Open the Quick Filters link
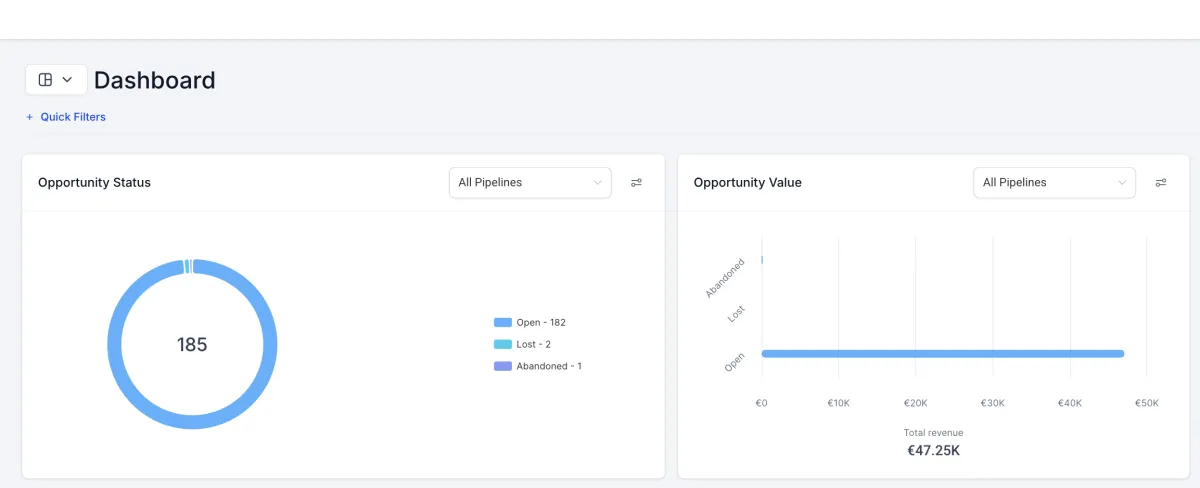Screen dimensions: 1200x488 (73, 117)
